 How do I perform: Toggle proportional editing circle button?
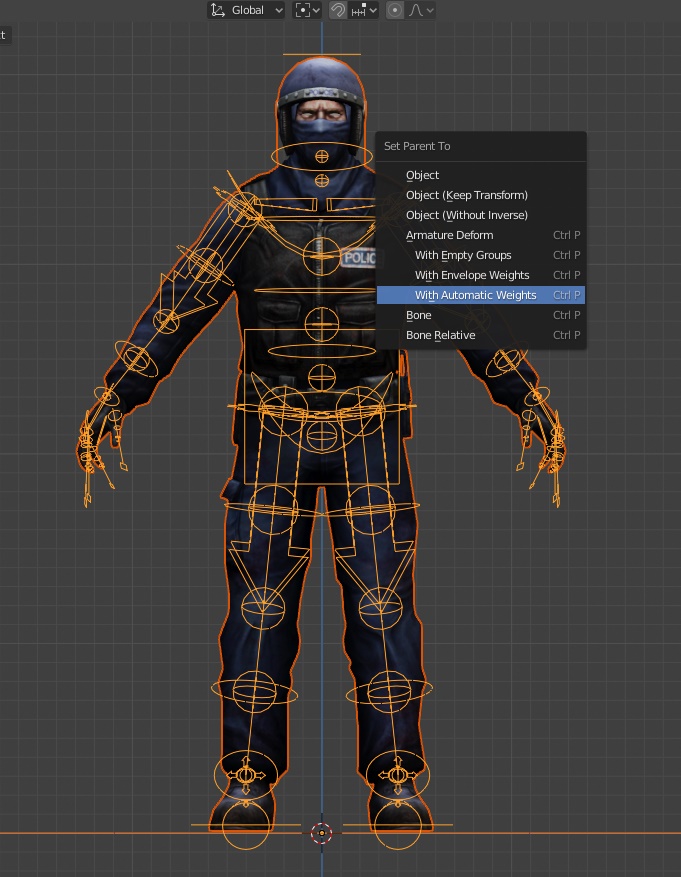tap(395, 10)
